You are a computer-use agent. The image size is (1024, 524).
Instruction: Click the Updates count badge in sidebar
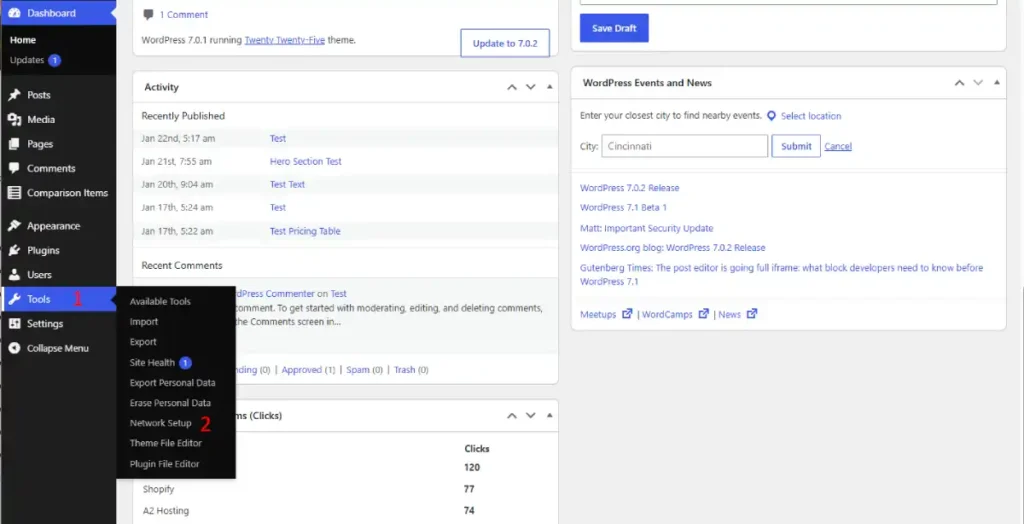54,60
